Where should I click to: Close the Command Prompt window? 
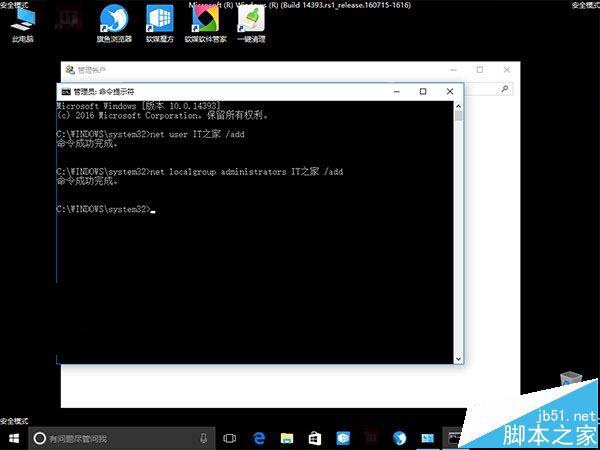[x=450, y=91]
